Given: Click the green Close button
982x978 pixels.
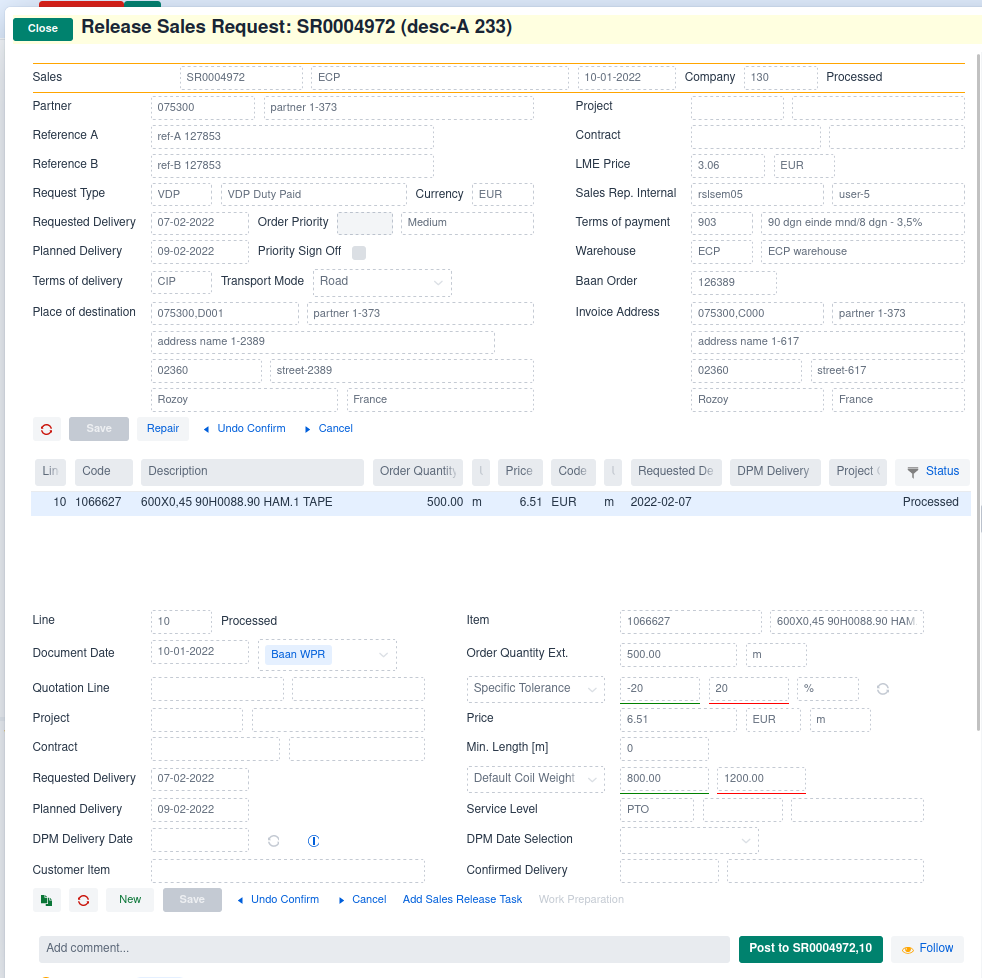Looking at the screenshot, I should tap(43, 29).
